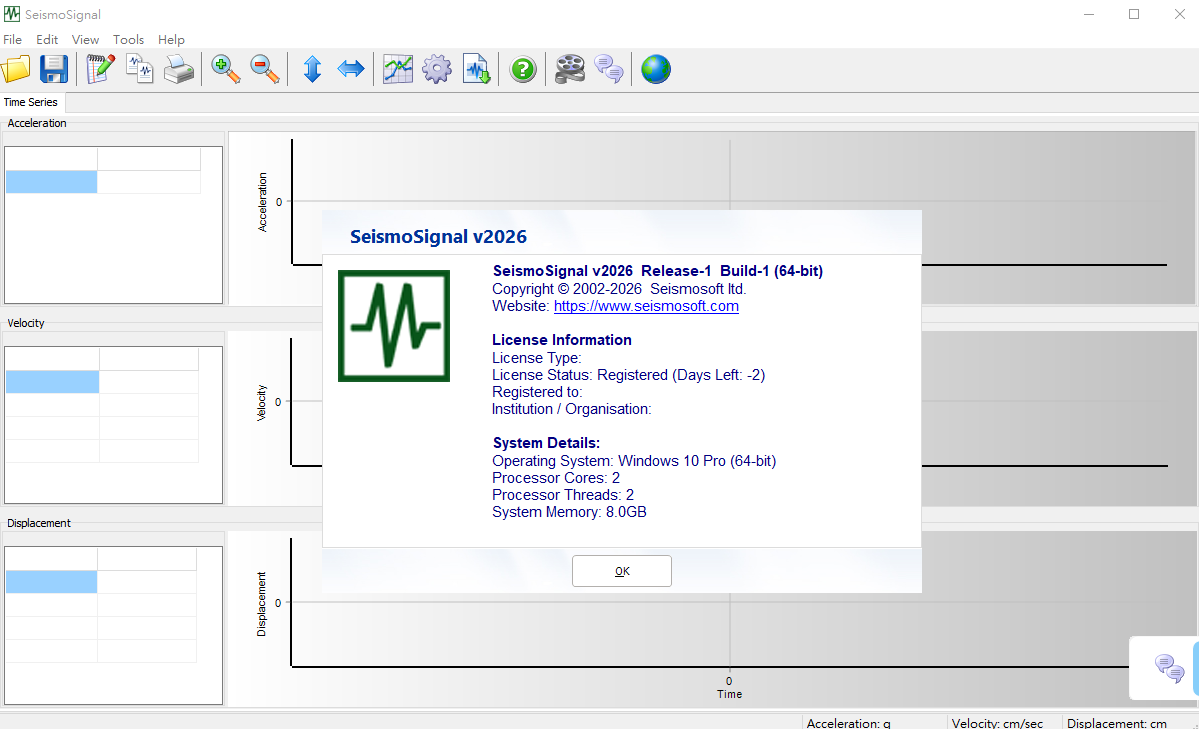
Task: Select highlighted cell in Acceleration table
Action: tap(51, 182)
